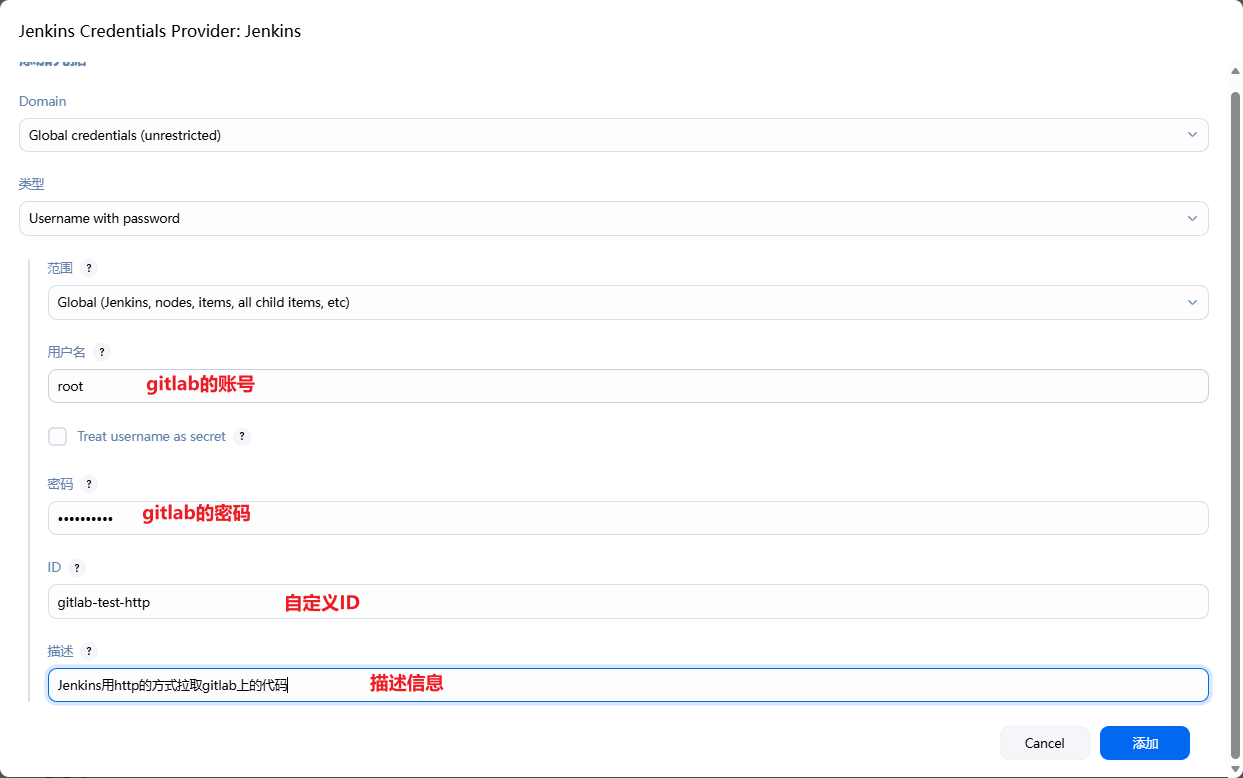Open the 范围 scope dropdown

click(x=628, y=302)
